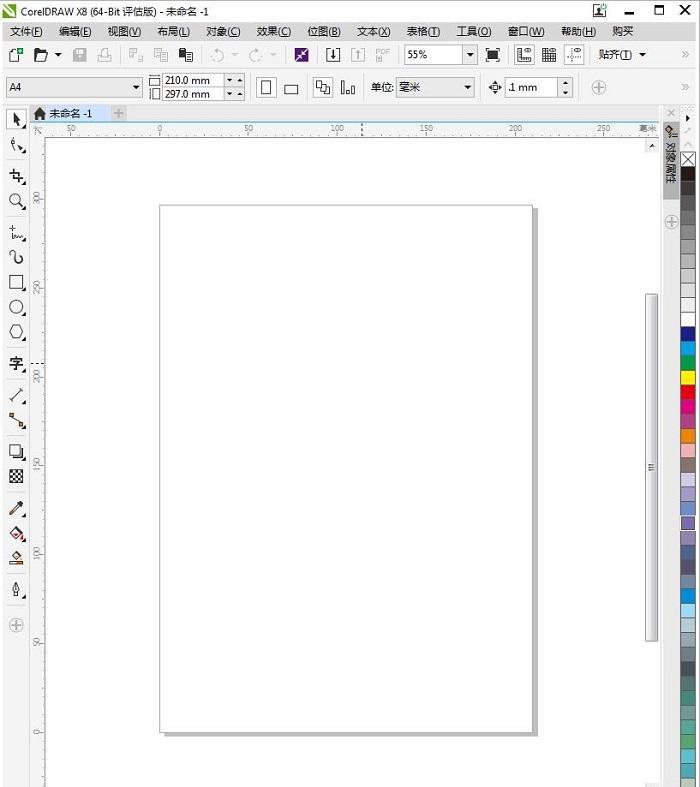Select the Artistic Media tool

click(x=17, y=257)
